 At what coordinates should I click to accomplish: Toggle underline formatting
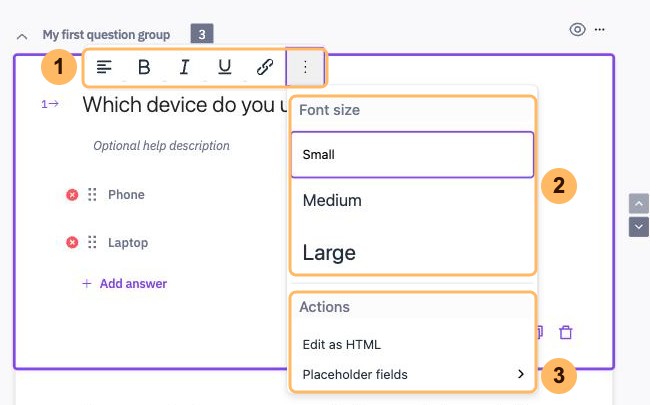pyautogui.click(x=225, y=67)
